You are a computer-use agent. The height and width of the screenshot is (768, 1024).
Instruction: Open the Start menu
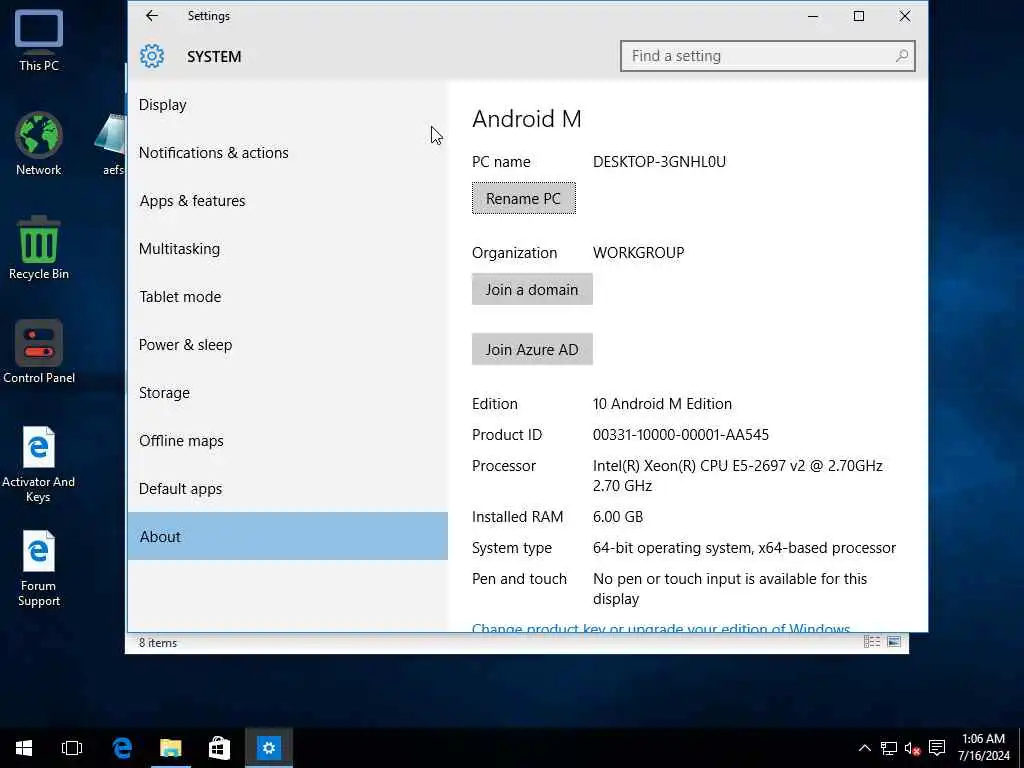24,748
